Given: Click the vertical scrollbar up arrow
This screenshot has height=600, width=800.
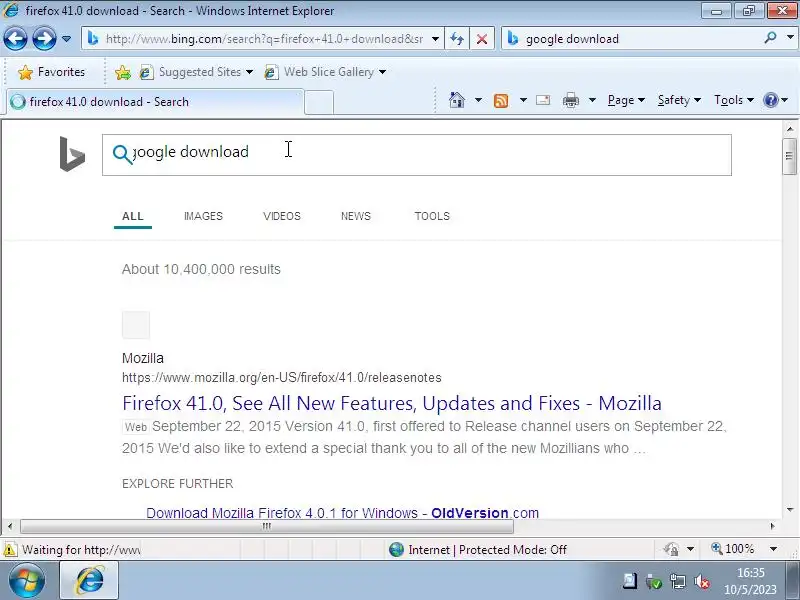Looking at the screenshot, I should (x=790, y=129).
